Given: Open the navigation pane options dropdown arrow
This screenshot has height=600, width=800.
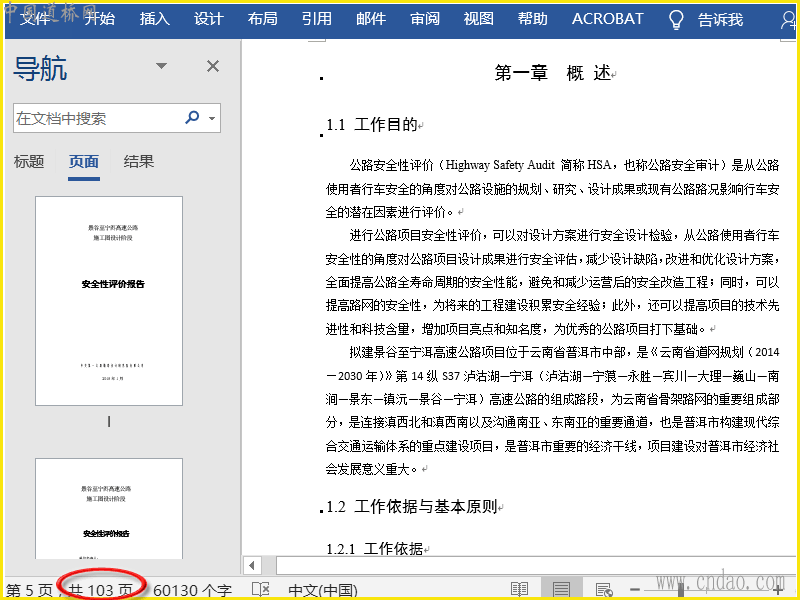Looking at the screenshot, I should (161, 66).
